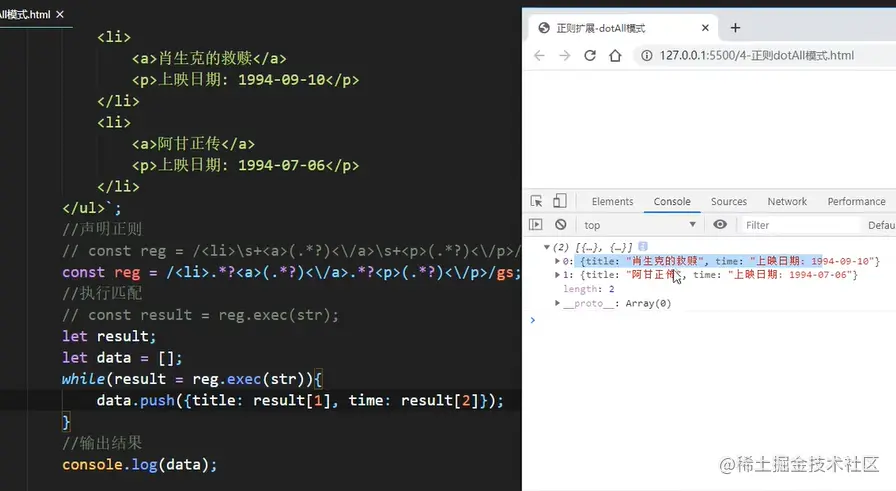
Task: Toggle the live expression eye icon
Action: (x=720, y=224)
